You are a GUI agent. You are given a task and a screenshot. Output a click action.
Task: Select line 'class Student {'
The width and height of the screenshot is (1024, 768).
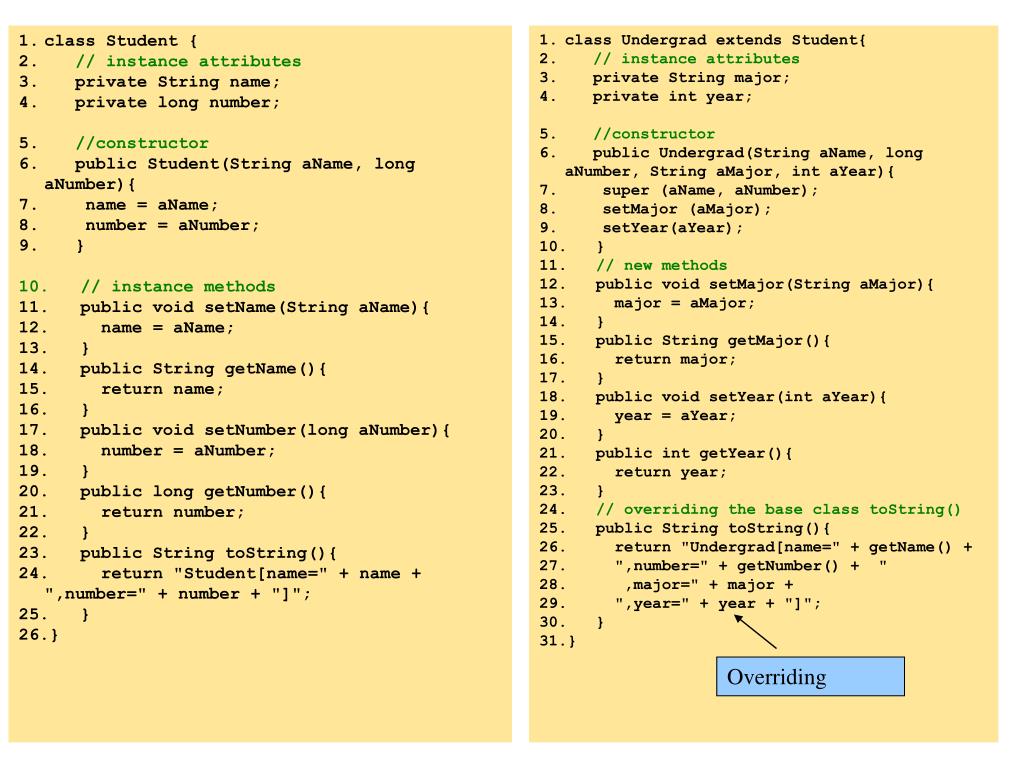tap(121, 41)
